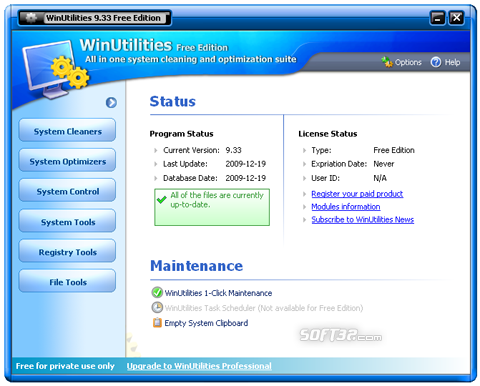Viewport: 480px width, 386px height.
Task: Click Register your paid product link
Action: 357,194
